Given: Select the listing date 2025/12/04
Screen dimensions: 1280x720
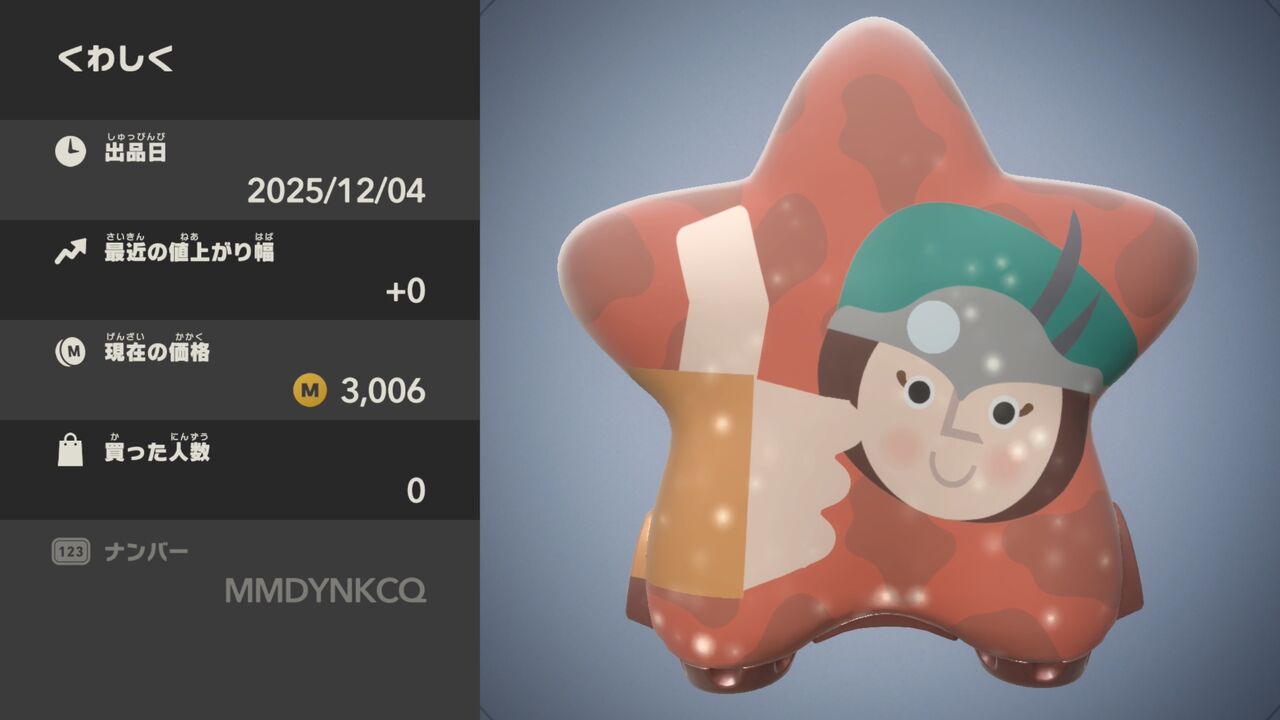Looking at the screenshot, I should click(336, 191).
